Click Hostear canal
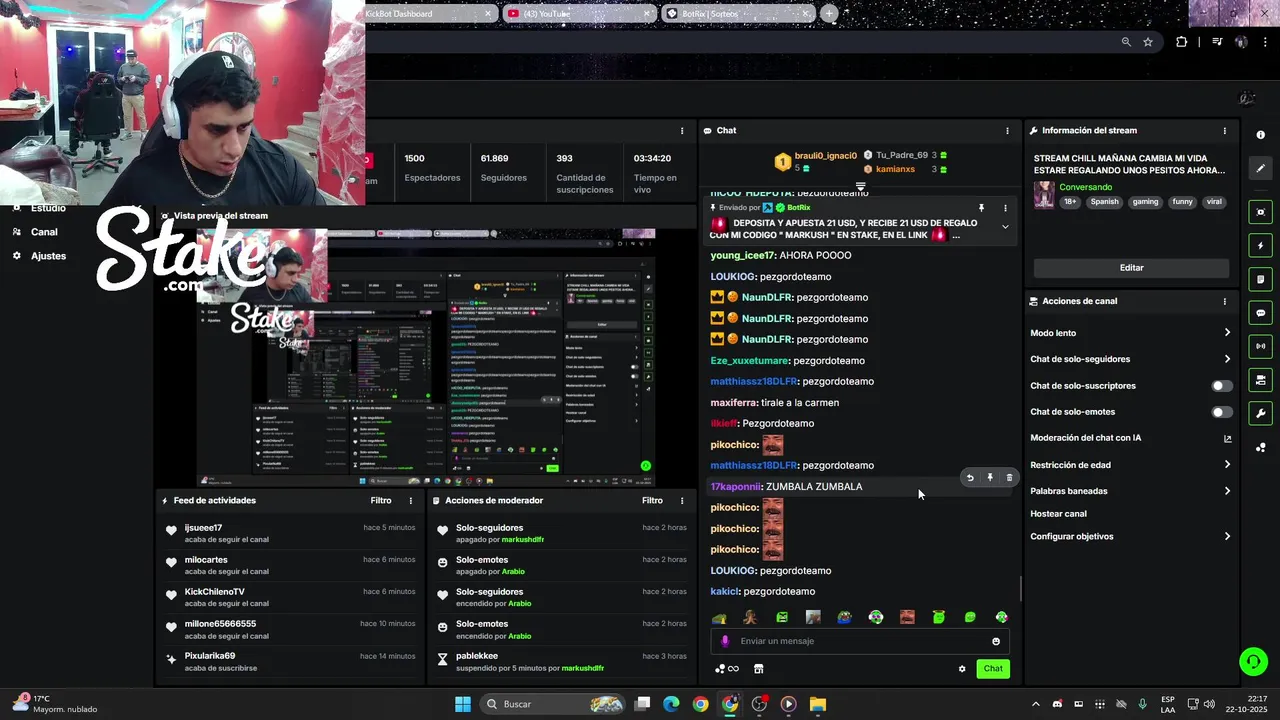 click(x=1058, y=514)
